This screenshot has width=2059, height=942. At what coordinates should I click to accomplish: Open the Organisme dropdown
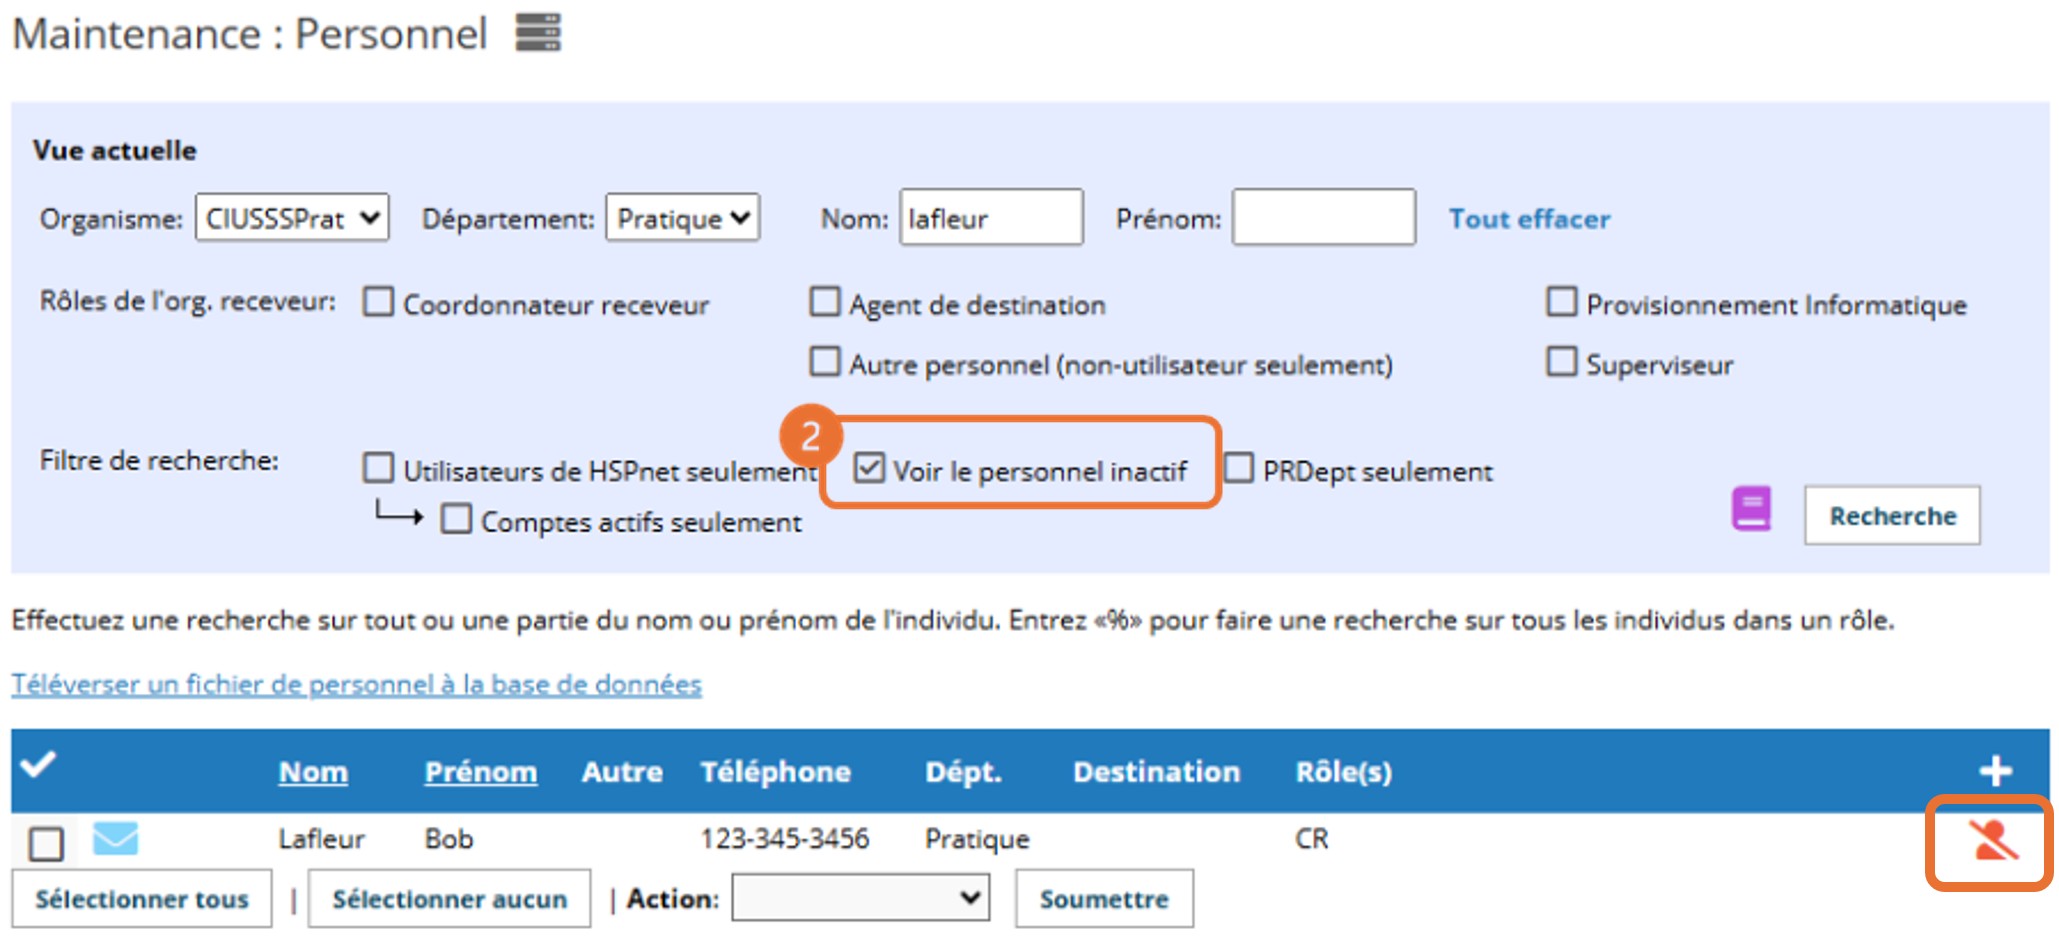291,218
